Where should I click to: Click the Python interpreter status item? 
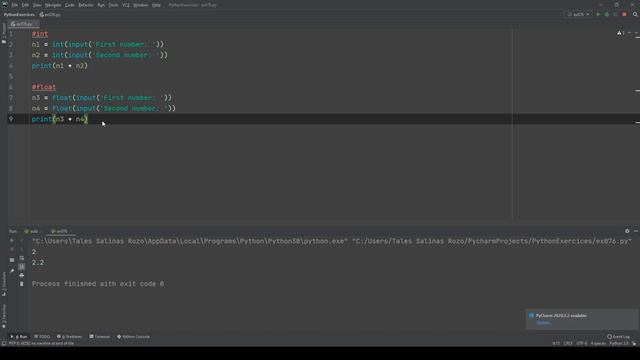(619, 343)
